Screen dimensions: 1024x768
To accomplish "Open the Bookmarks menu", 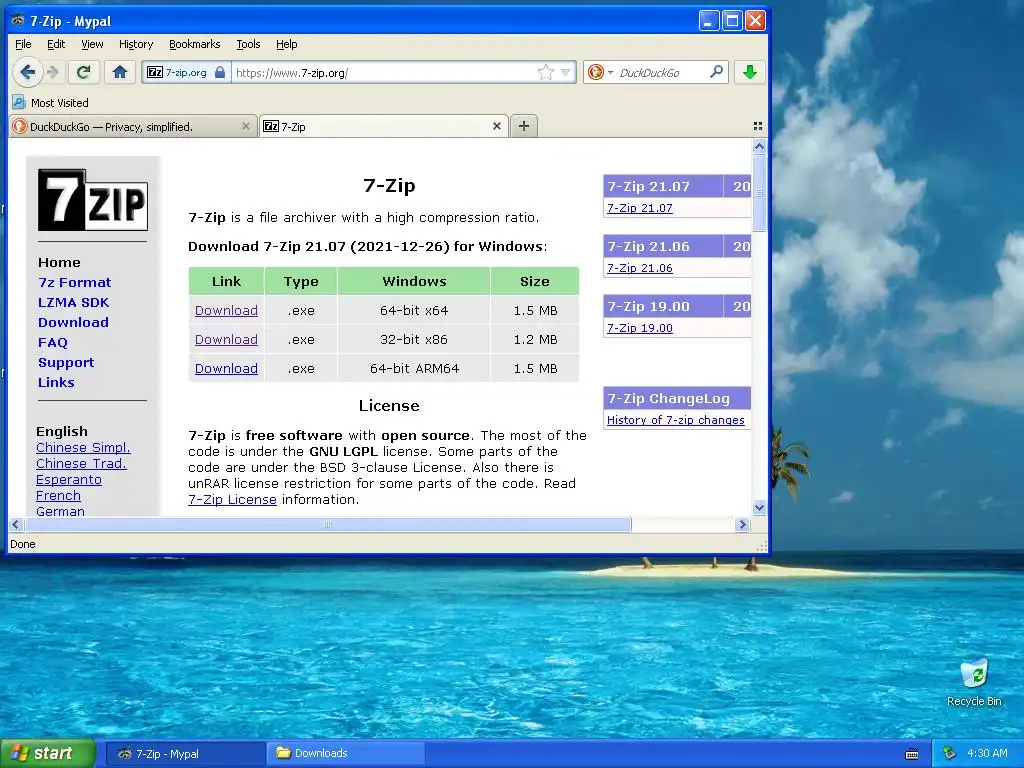I will (x=195, y=44).
